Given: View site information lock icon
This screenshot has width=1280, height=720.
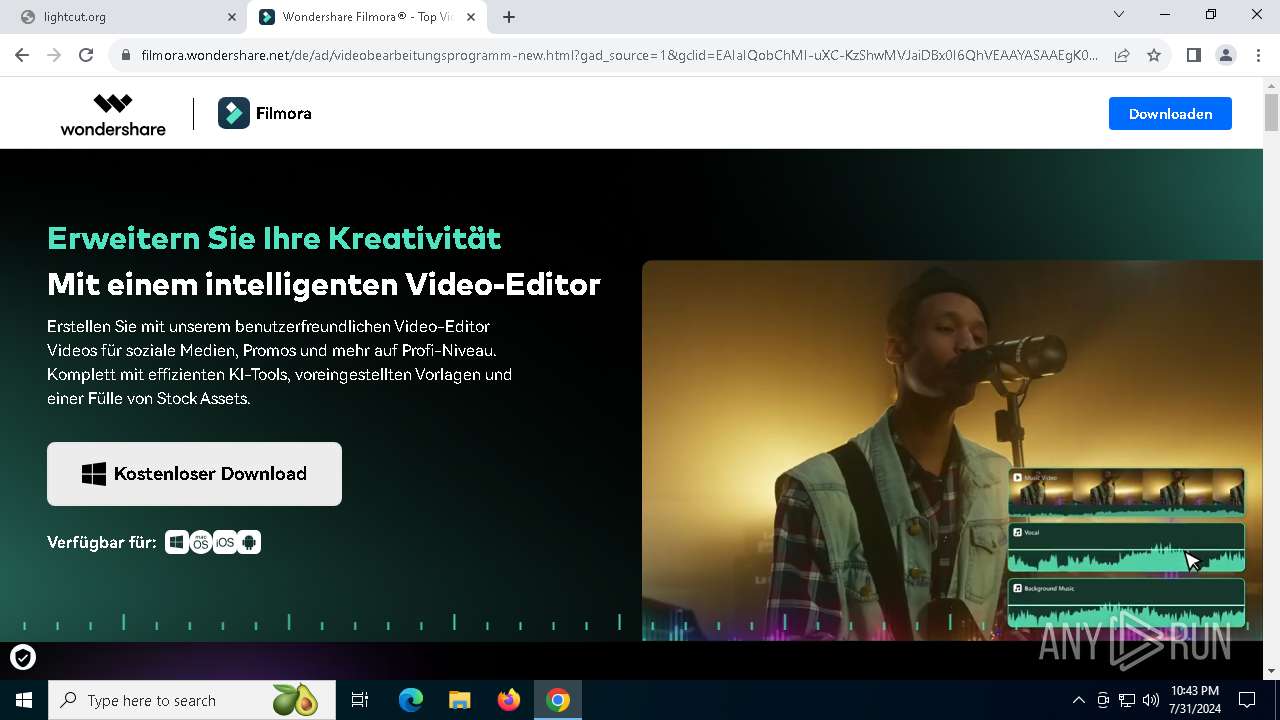Looking at the screenshot, I should [125, 56].
